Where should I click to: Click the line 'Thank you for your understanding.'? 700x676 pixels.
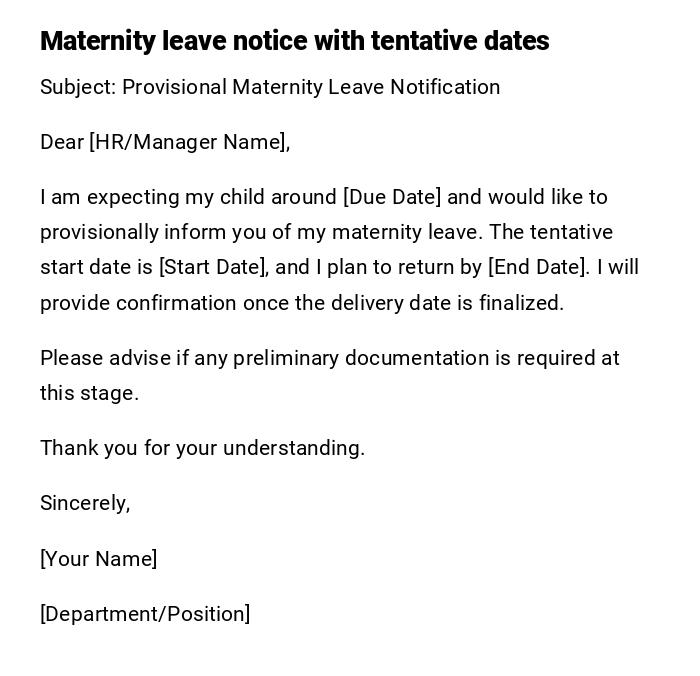point(202,448)
